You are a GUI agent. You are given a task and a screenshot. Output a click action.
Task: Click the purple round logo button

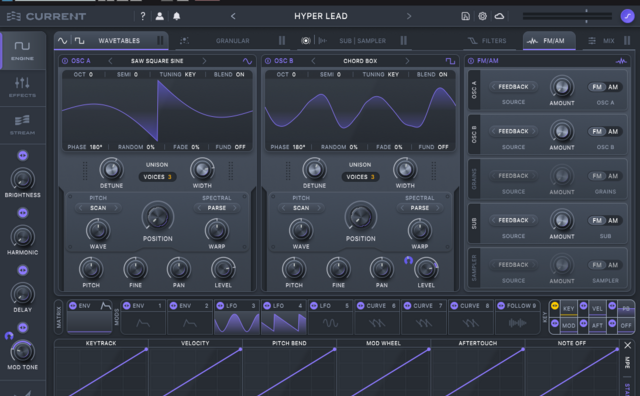click(x=627, y=16)
